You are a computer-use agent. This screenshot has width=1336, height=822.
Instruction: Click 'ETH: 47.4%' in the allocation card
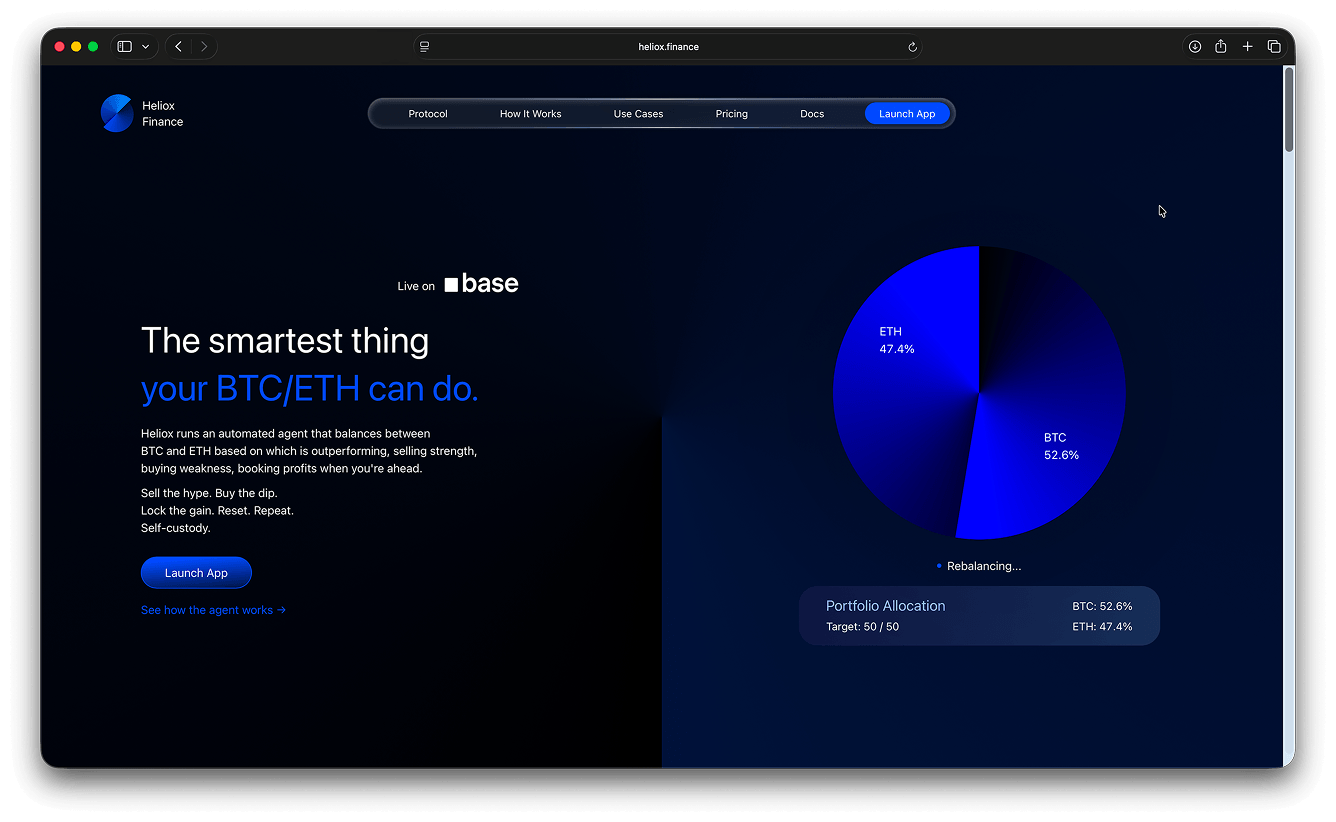click(1102, 627)
